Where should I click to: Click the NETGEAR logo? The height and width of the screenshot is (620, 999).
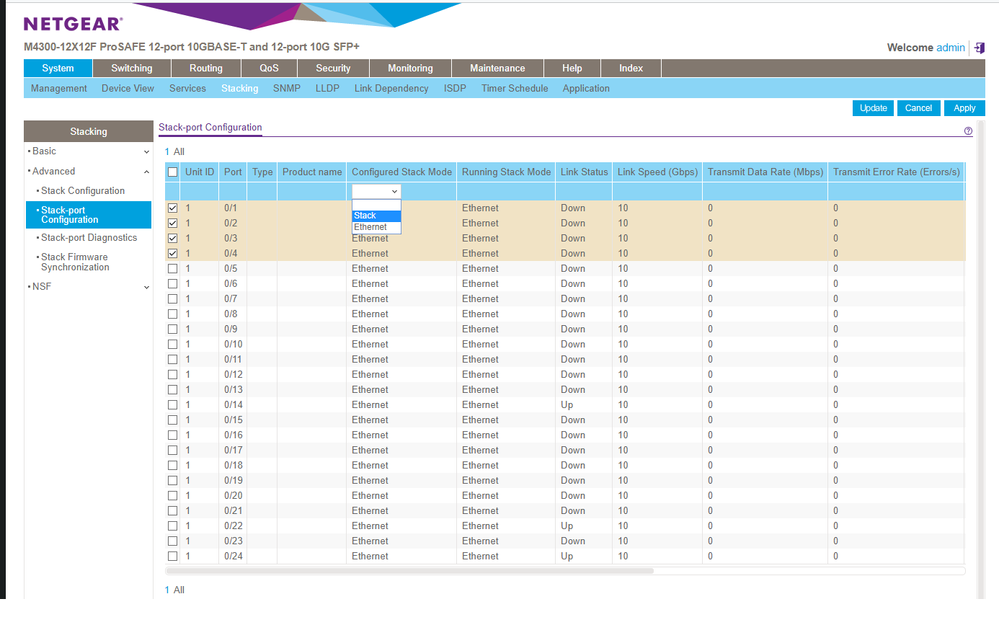(x=73, y=24)
